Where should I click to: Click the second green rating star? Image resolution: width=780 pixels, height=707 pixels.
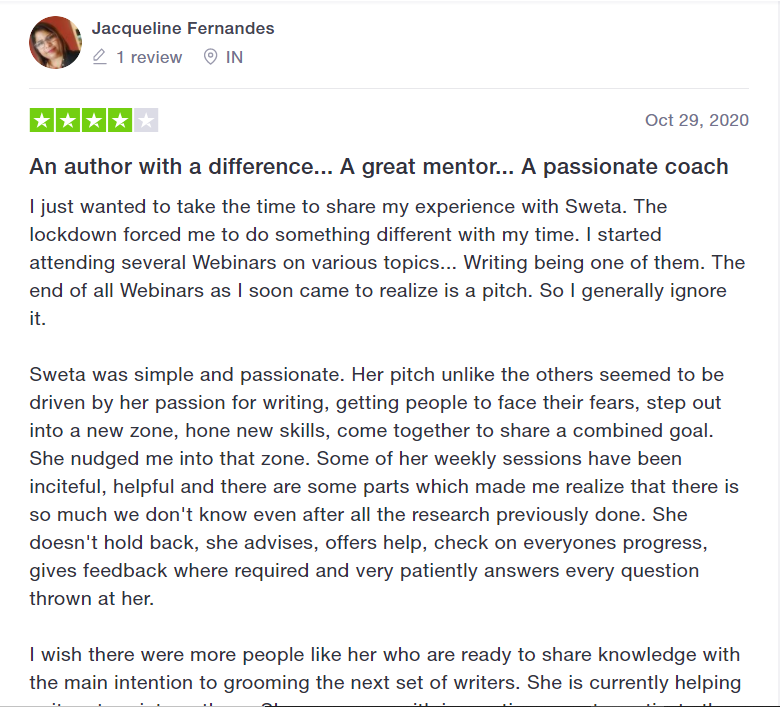point(68,121)
